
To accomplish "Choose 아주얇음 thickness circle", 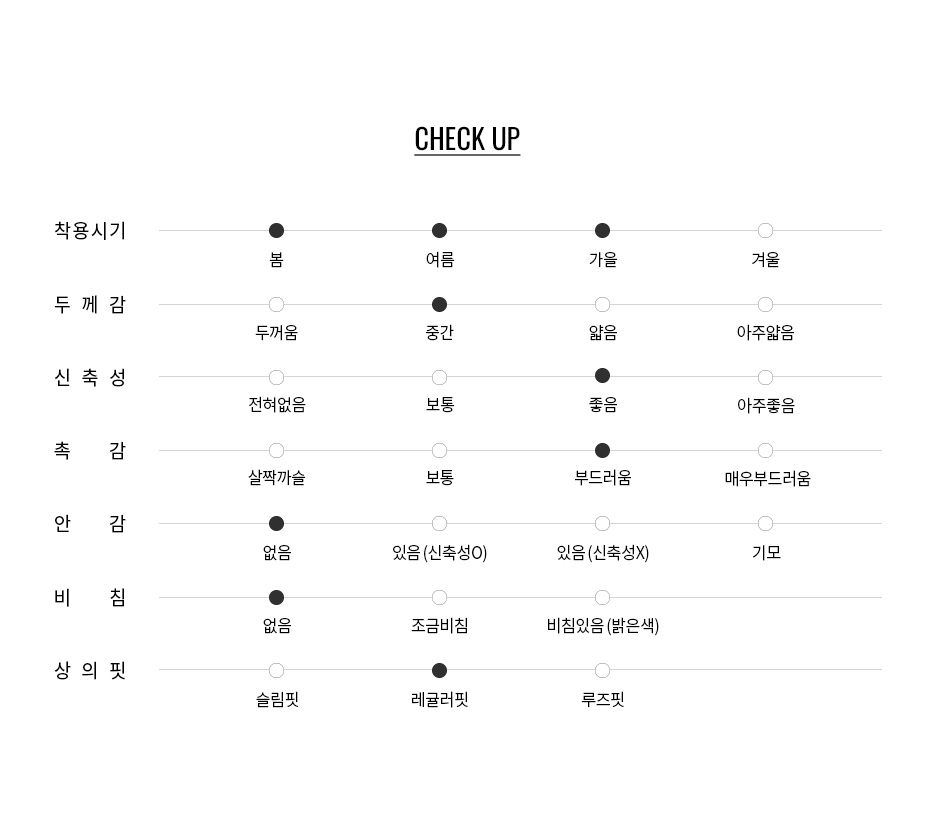I will (765, 305).
